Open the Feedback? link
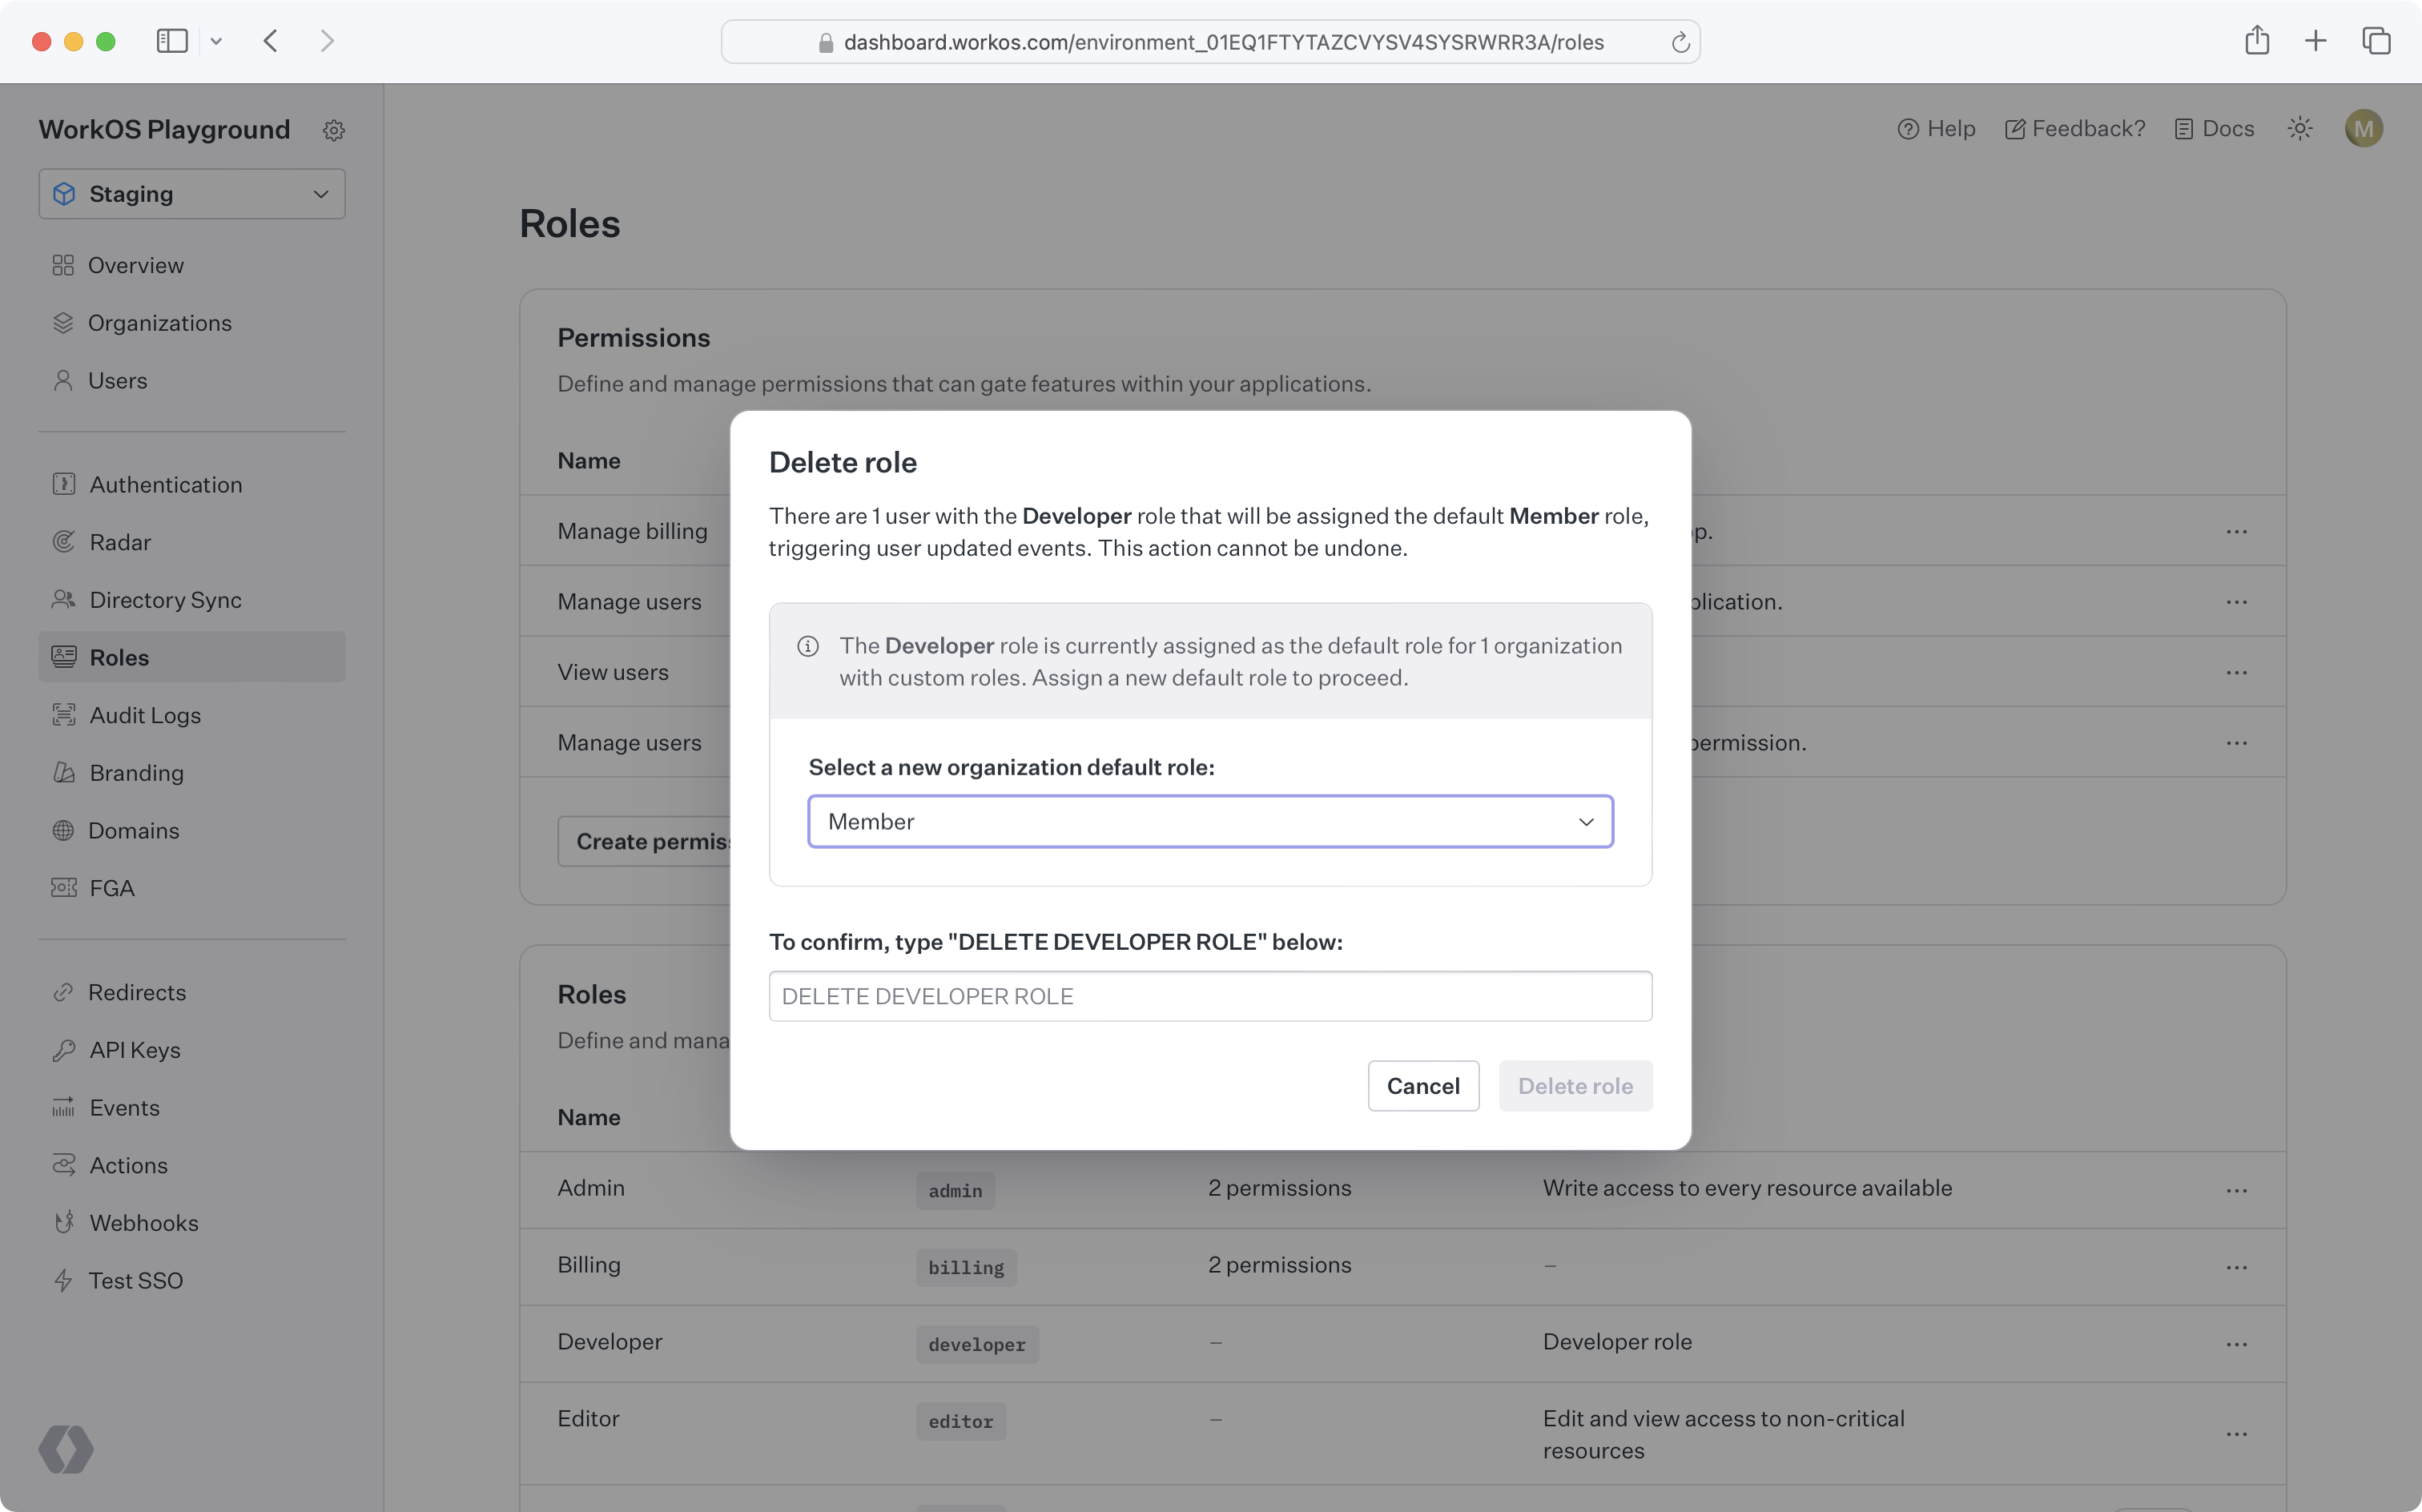The height and width of the screenshot is (1512, 2422). (x=2075, y=129)
